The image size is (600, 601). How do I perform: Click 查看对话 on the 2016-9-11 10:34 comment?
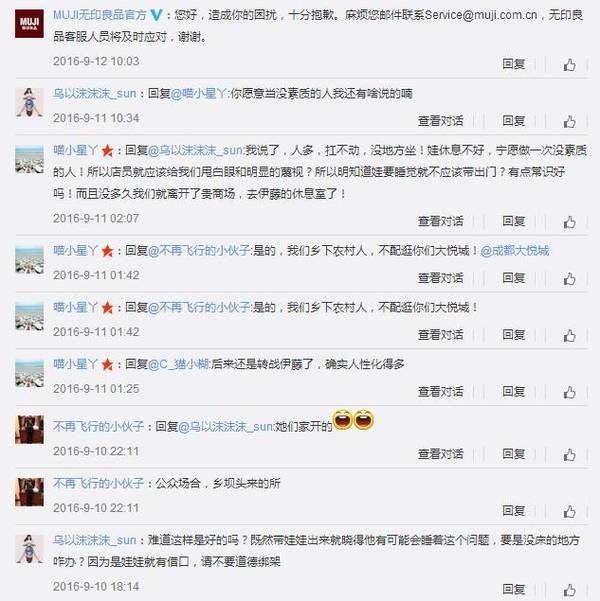point(441,121)
